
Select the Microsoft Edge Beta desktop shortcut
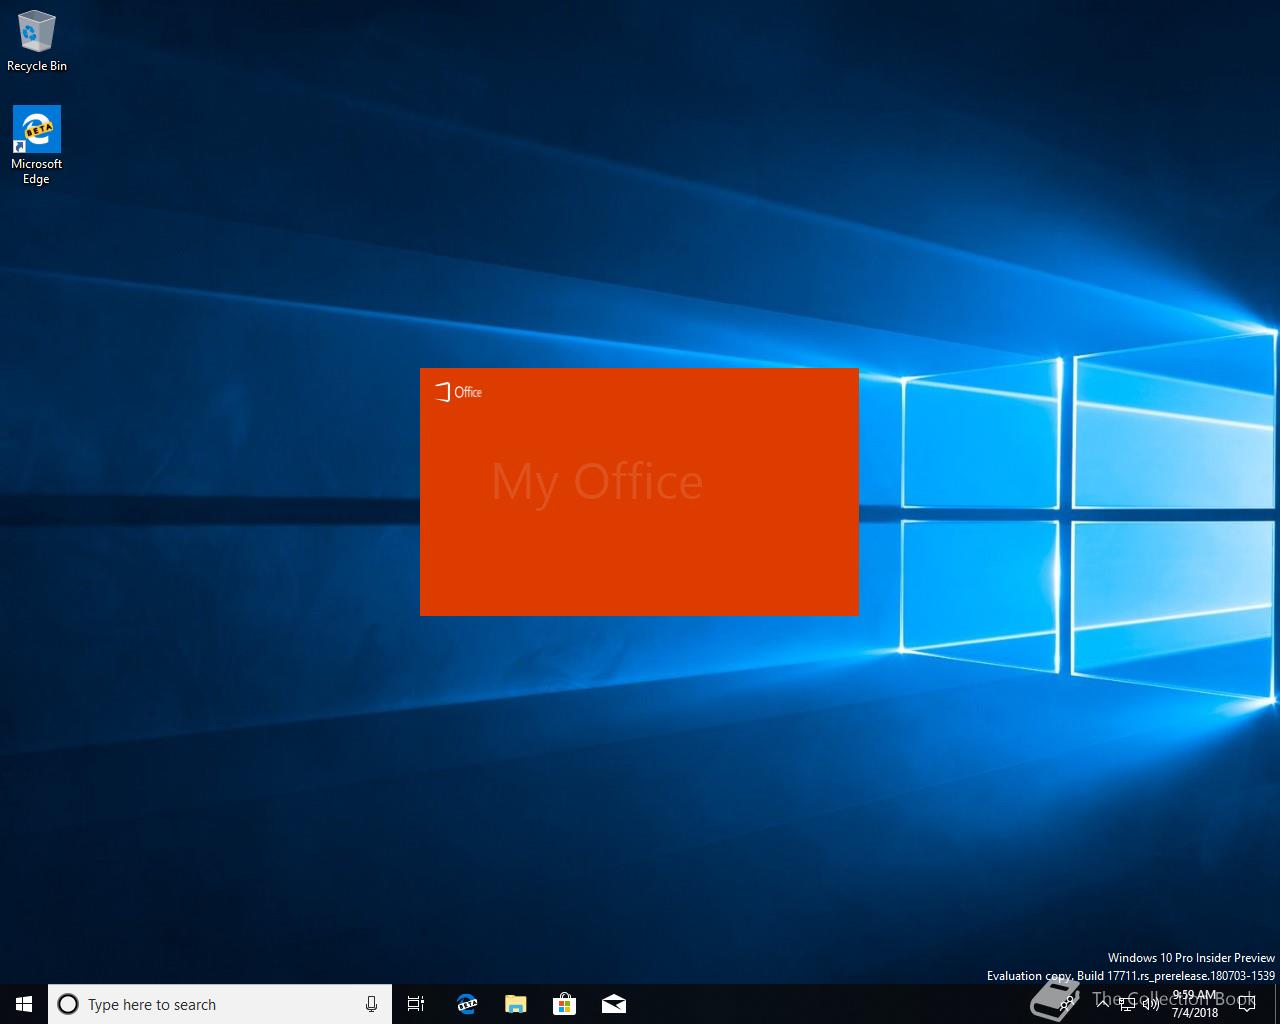click(x=37, y=145)
